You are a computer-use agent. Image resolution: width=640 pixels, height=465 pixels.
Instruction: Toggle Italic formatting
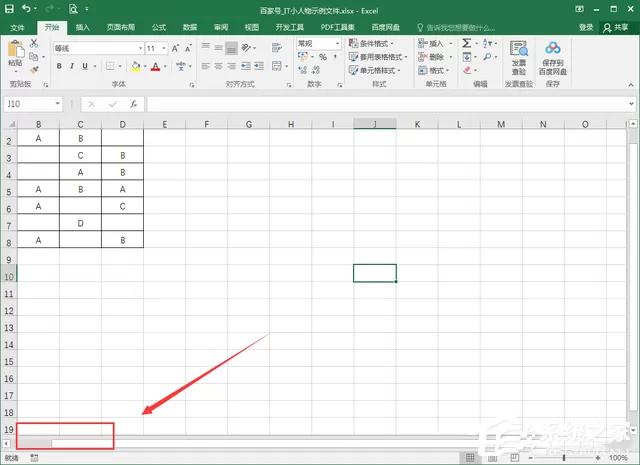click(x=72, y=66)
